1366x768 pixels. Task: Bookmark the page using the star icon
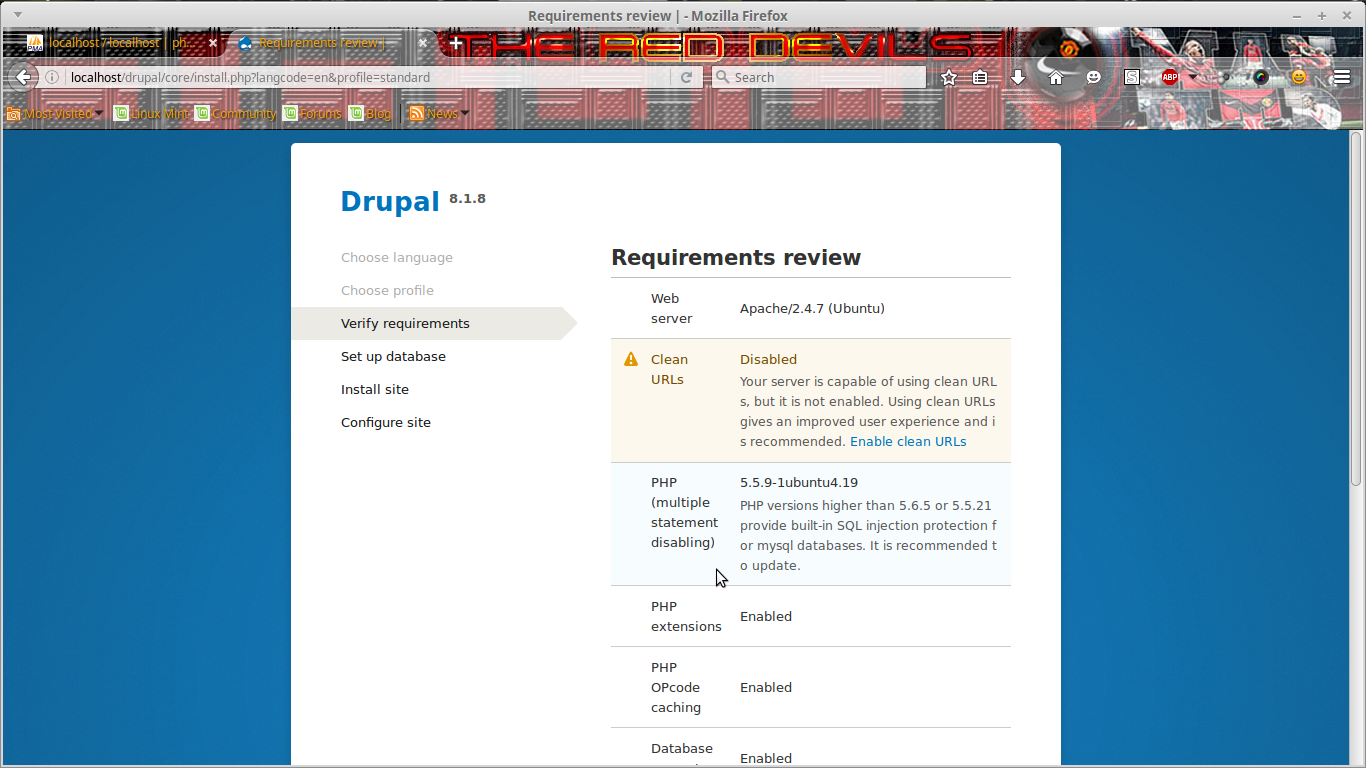click(x=948, y=76)
